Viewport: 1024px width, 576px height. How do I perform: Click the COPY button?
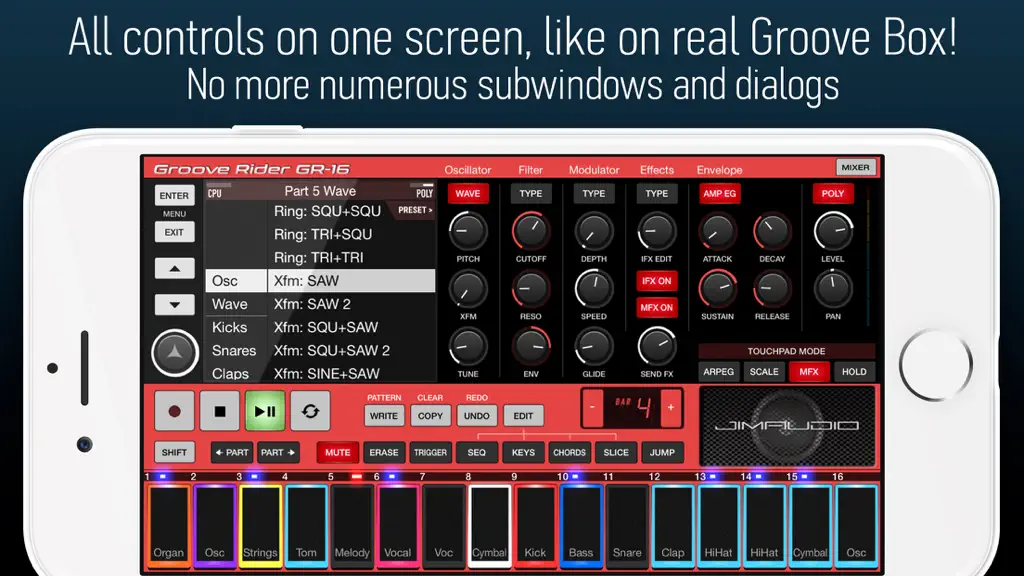[430, 416]
